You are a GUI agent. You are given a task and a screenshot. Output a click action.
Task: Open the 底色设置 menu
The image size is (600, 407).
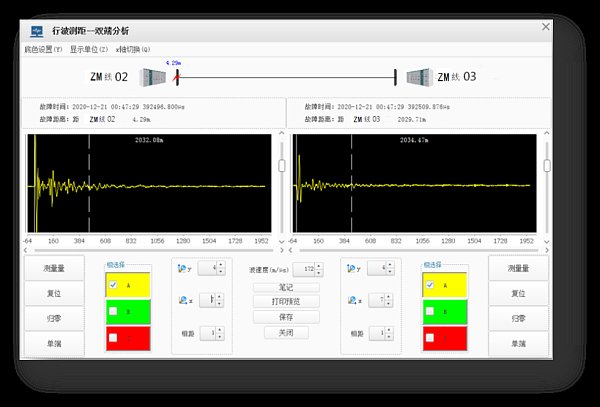click(44, 49)
